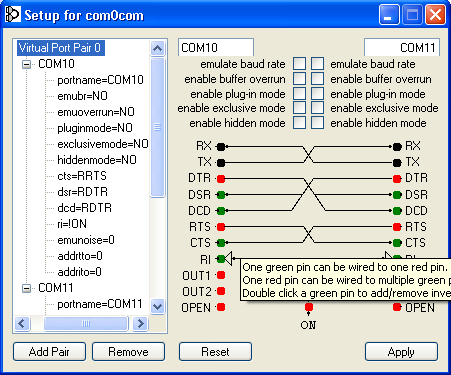The height and width of the screenshot is (375, 451).
Task: Select Virtual Port Pair 0 tree item
Action: (x=61, y=48)
